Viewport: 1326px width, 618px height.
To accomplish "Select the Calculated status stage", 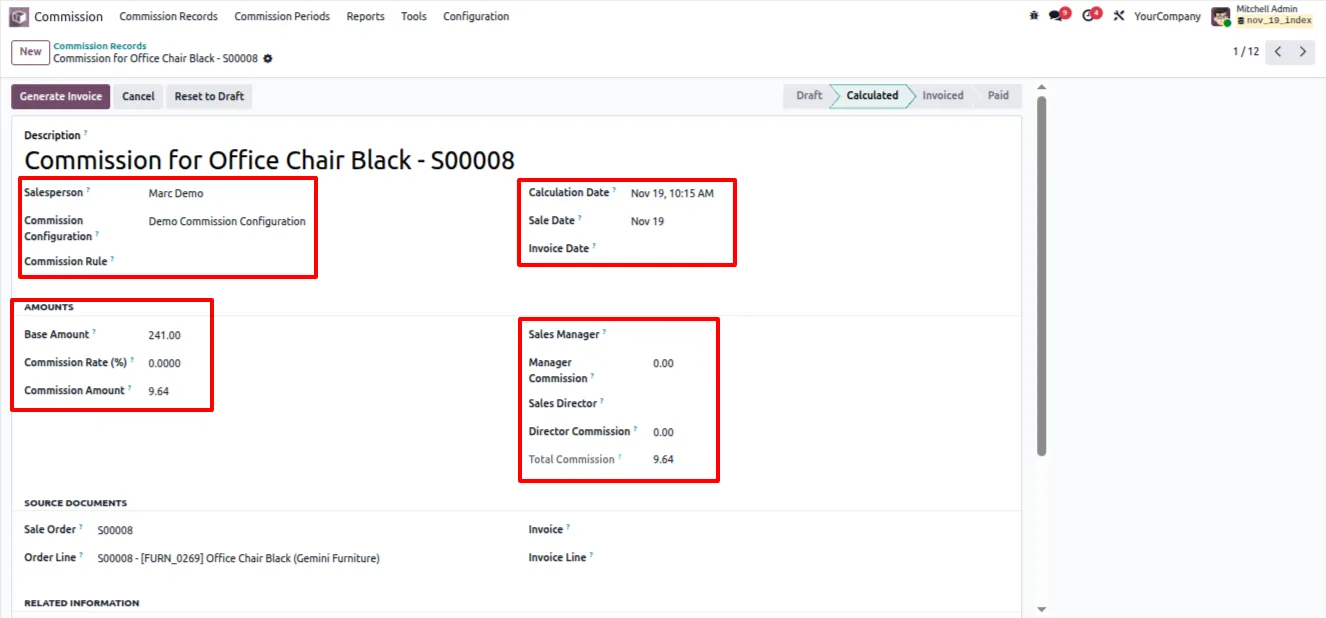I will pyautogui.click(x=872, y=96).
